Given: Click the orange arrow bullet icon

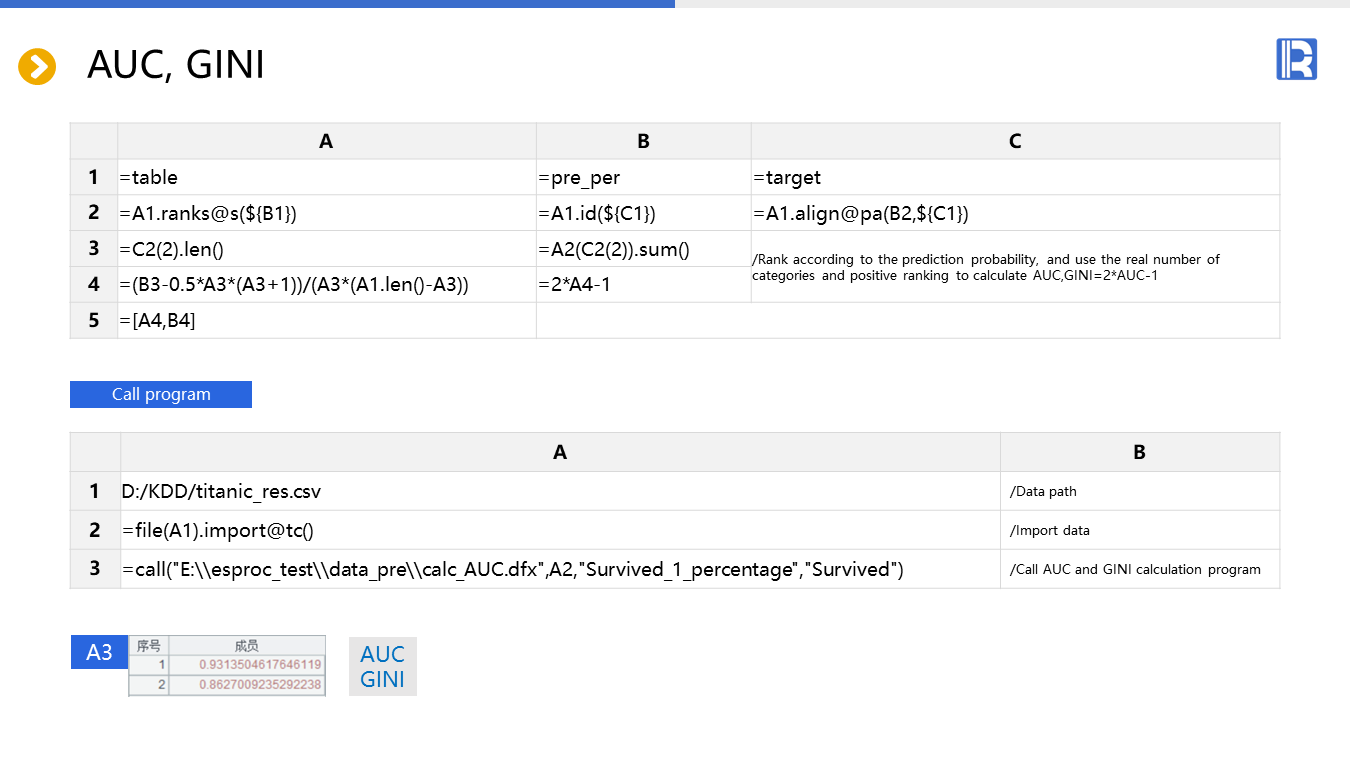Looking at the screenshot, I should [37, 67].
